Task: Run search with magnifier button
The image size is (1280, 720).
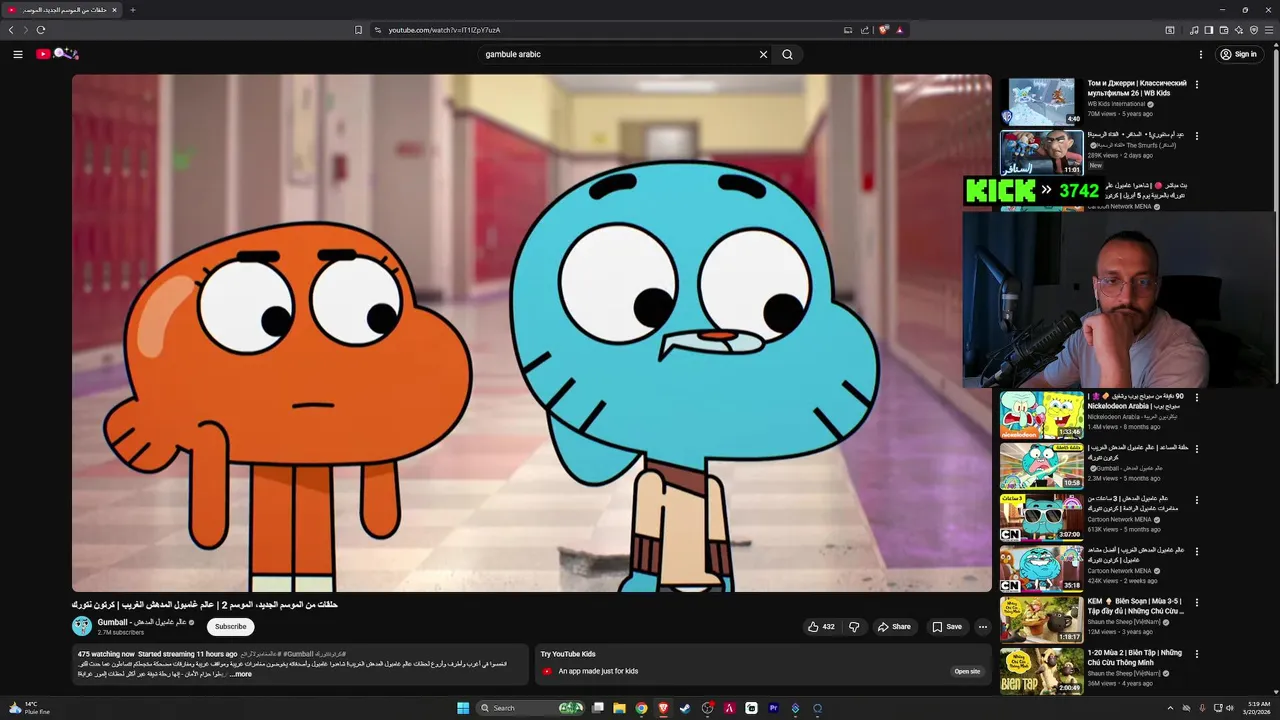Action: pyautogui.click(x=787, y=54)
